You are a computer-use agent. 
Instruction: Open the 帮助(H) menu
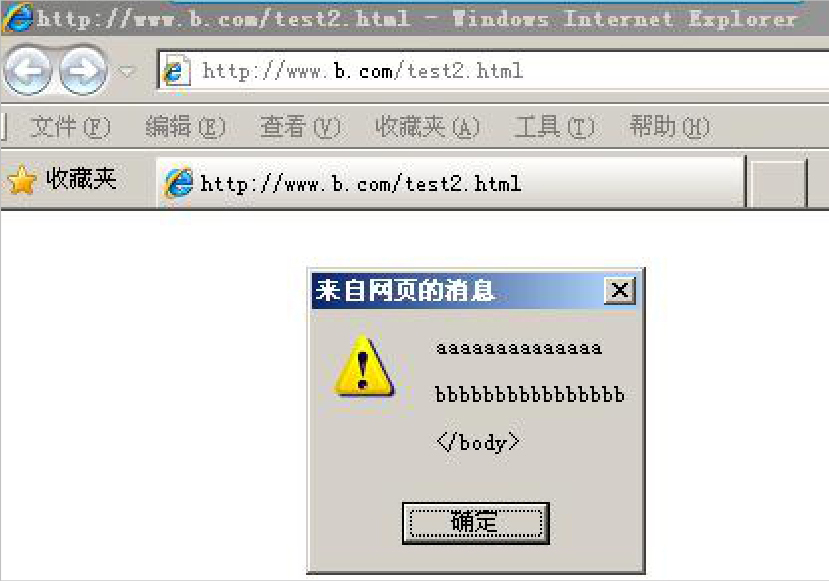pyautogui.click(x=669, y=127)
